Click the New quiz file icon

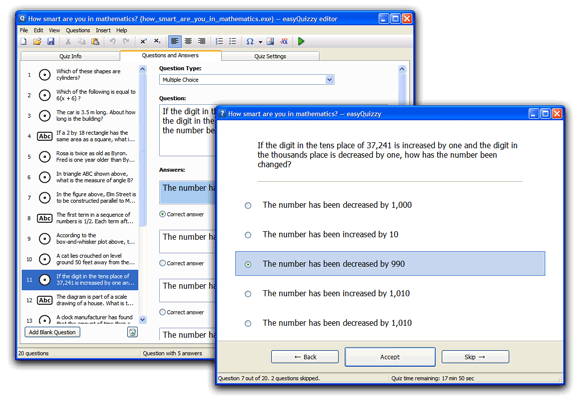point(24,41)
